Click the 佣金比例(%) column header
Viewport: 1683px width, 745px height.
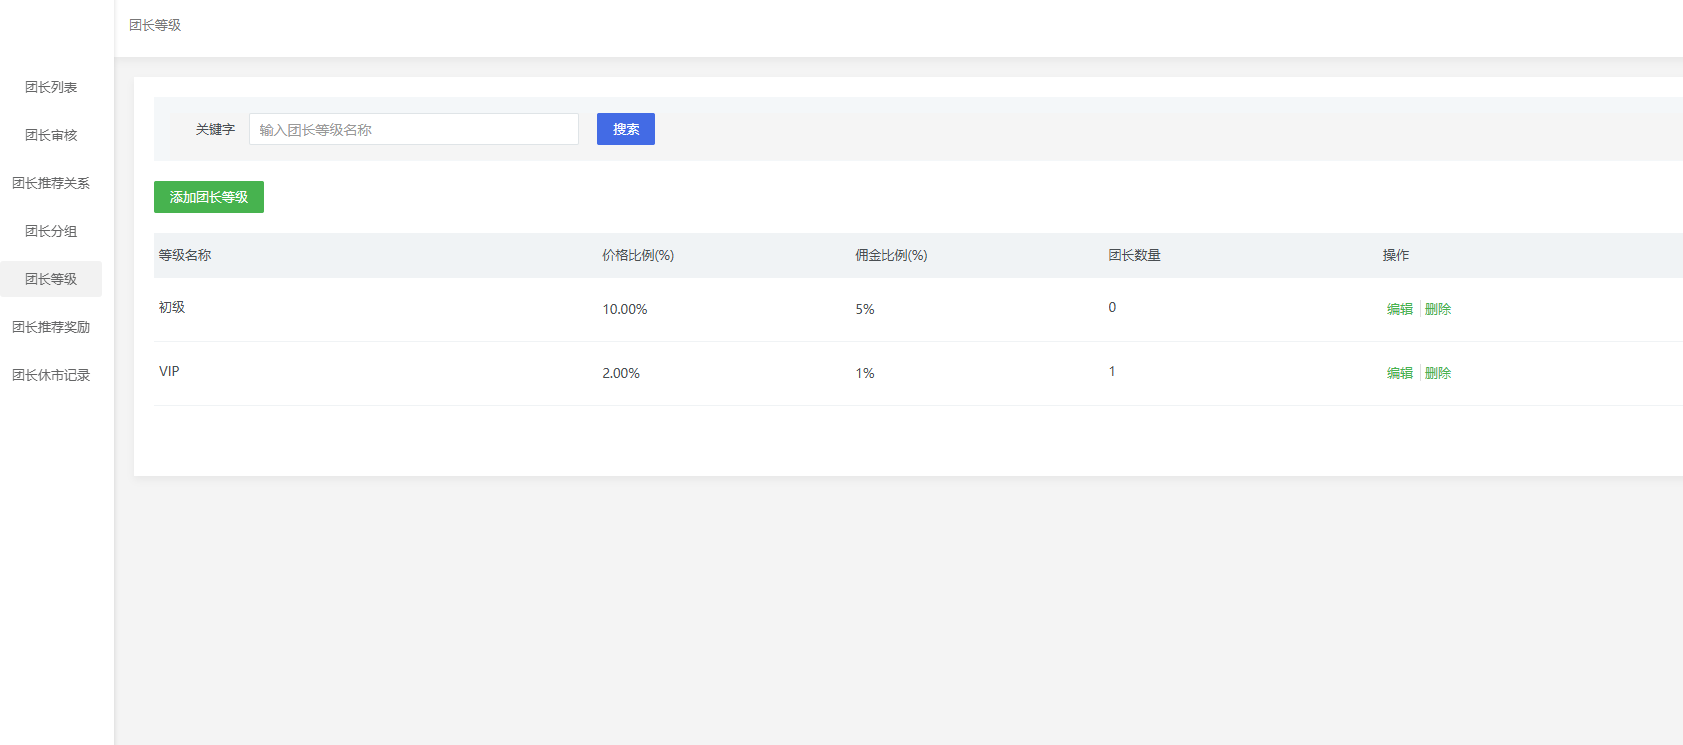point(891,255)
